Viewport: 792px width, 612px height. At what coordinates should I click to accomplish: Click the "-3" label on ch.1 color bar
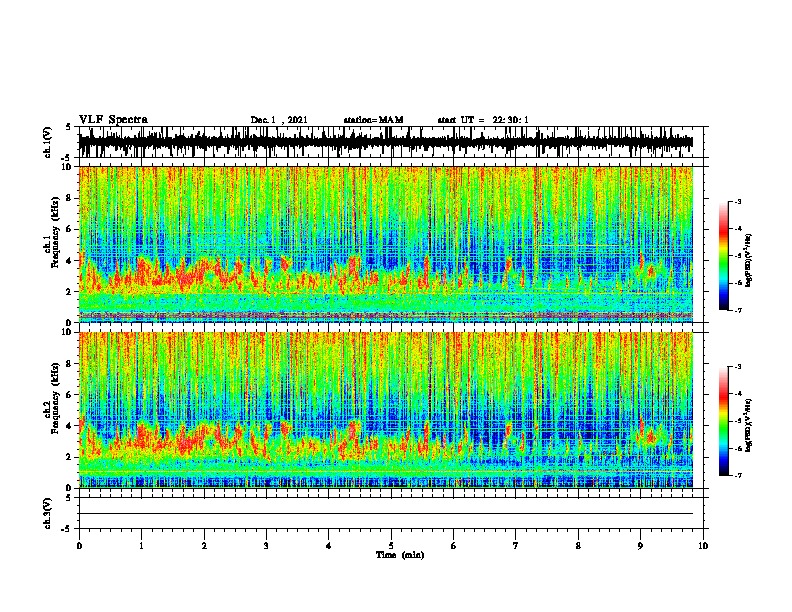point(738,201)
